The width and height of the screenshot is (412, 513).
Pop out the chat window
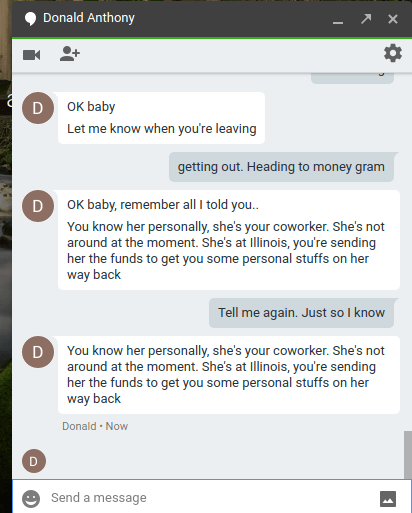(366, 19)
